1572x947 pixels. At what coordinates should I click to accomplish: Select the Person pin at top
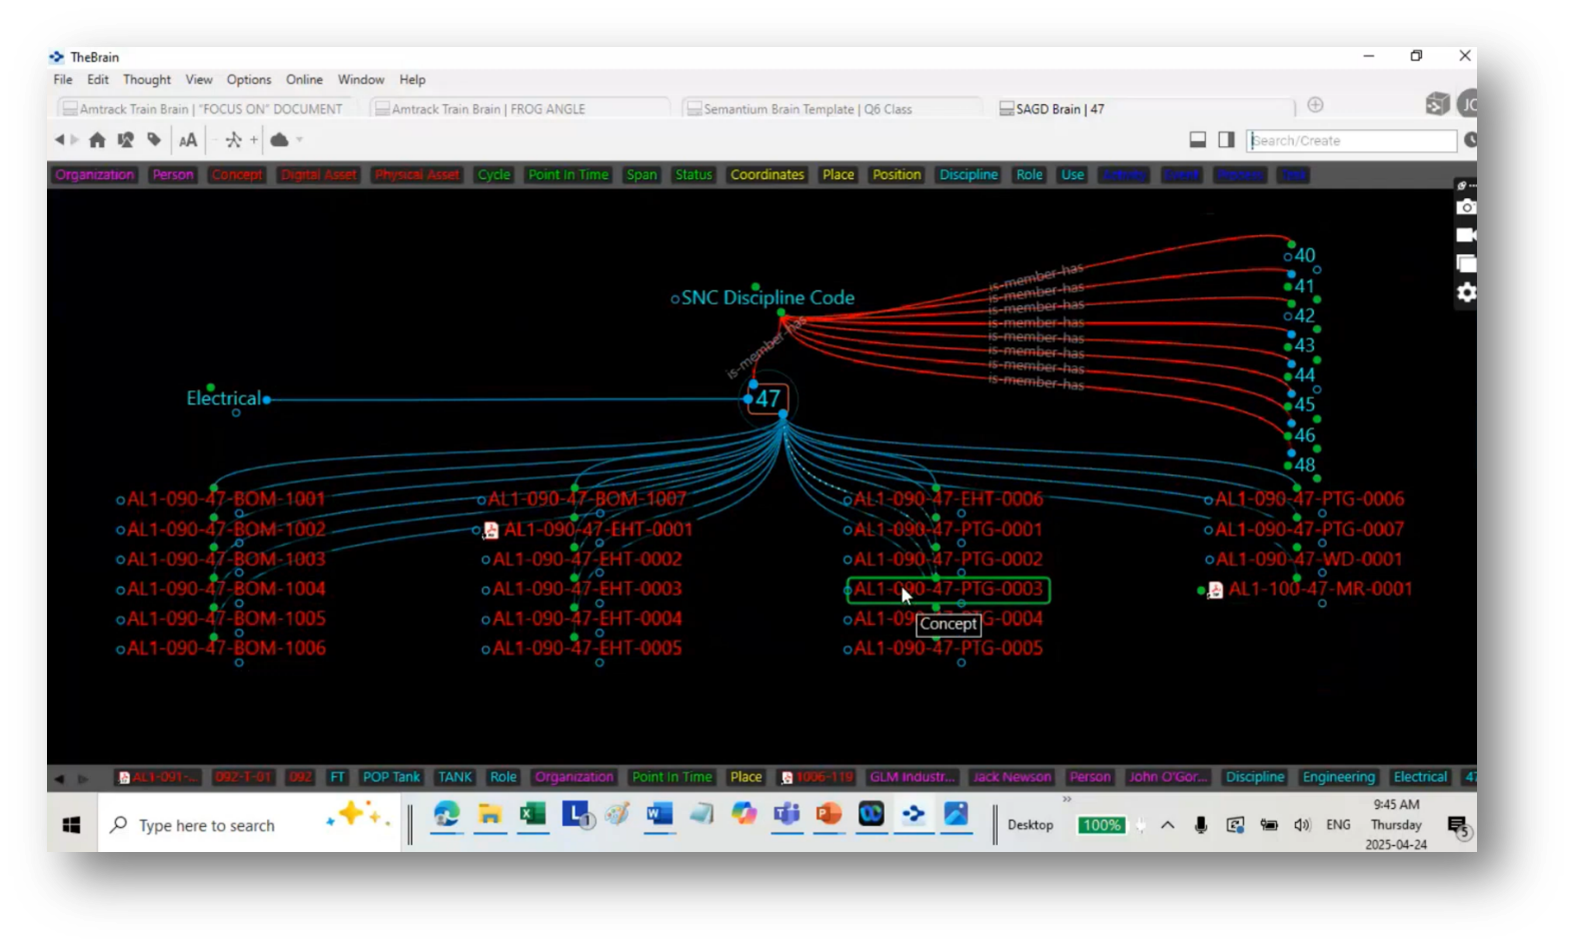point(172,175)
